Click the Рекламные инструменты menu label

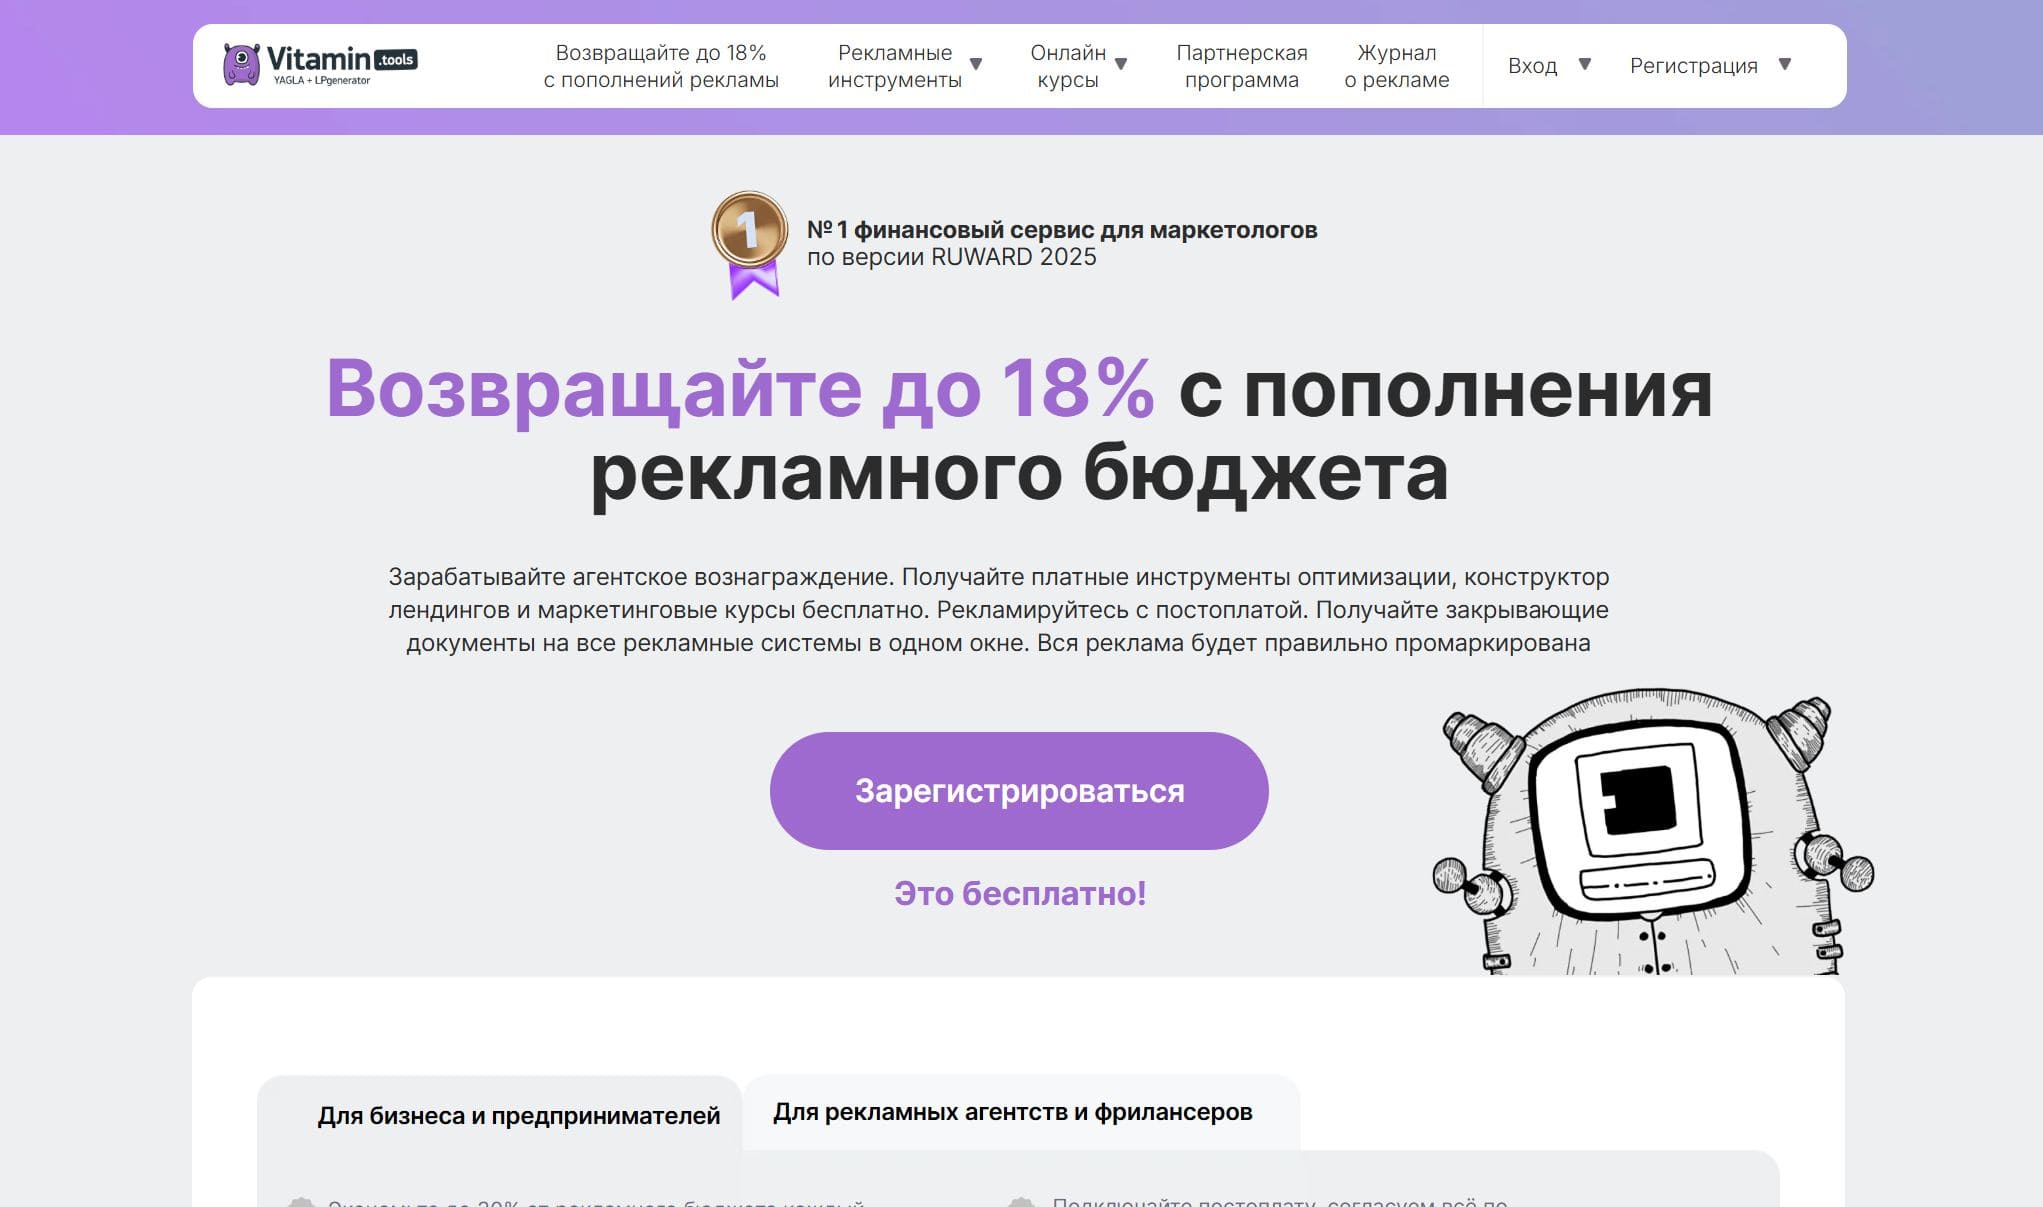pos(894,66)
